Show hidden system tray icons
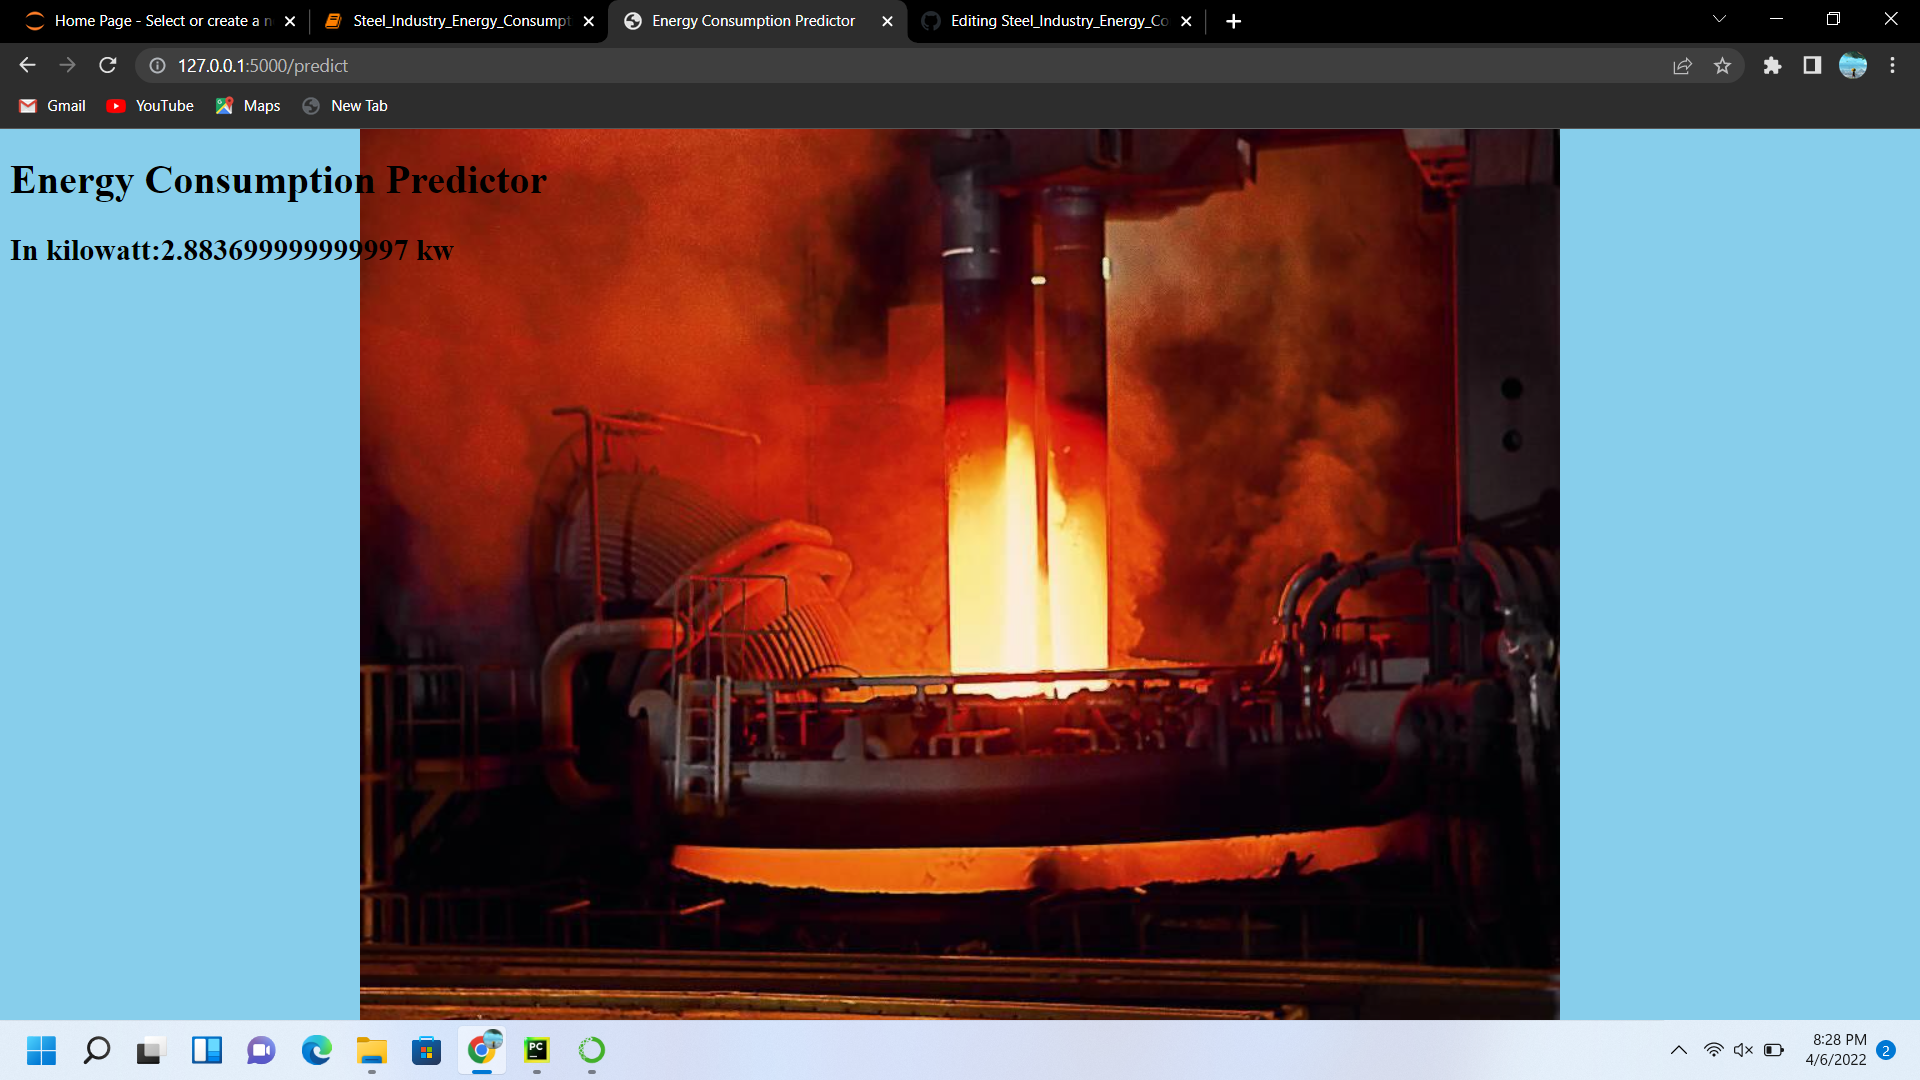1920x1080 pixels. tap(1678, 1050)
